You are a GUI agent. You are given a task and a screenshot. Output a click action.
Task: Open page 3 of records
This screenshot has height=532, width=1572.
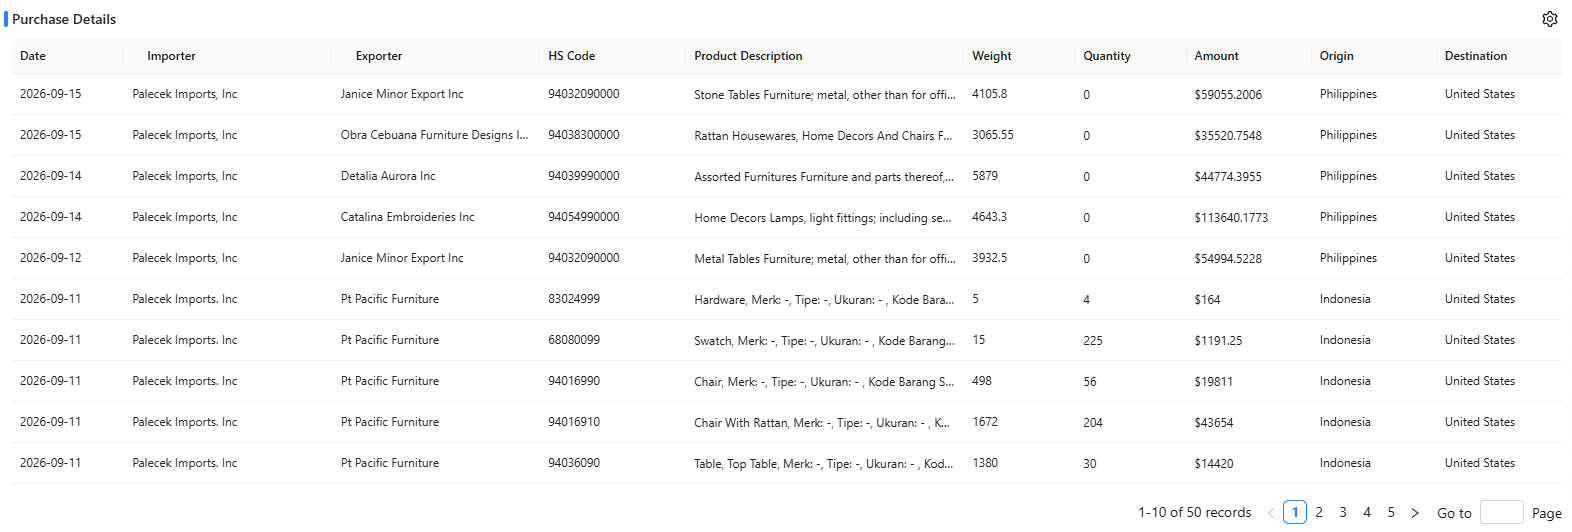click(1343, 512)
